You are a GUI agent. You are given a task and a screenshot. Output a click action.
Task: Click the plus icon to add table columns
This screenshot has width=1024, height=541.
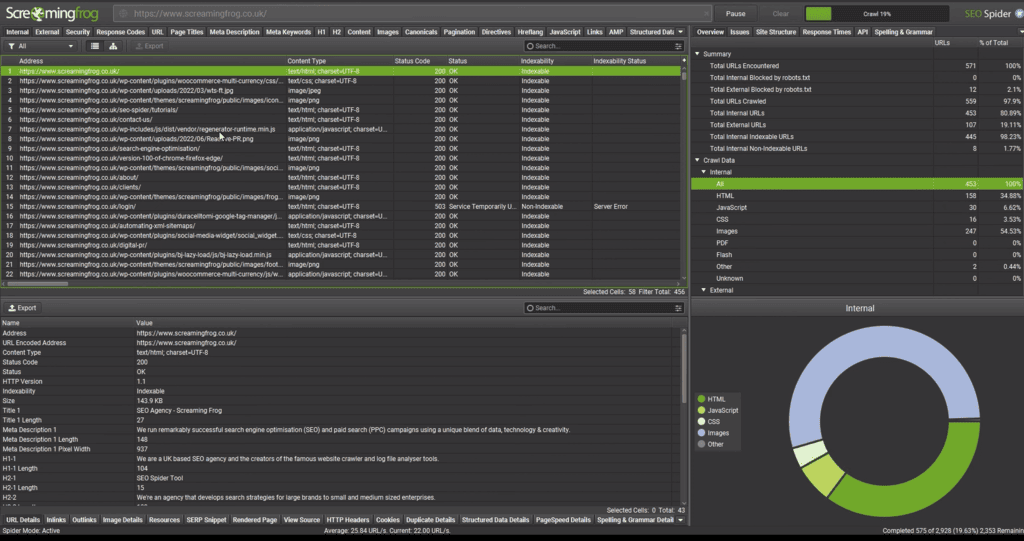point(684,61)
